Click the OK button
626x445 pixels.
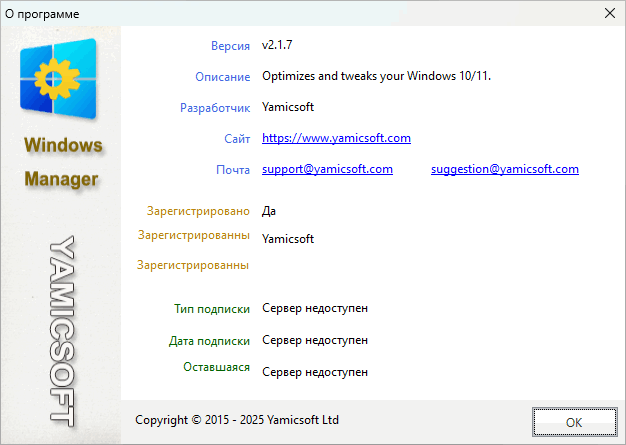tap(574, 422)
